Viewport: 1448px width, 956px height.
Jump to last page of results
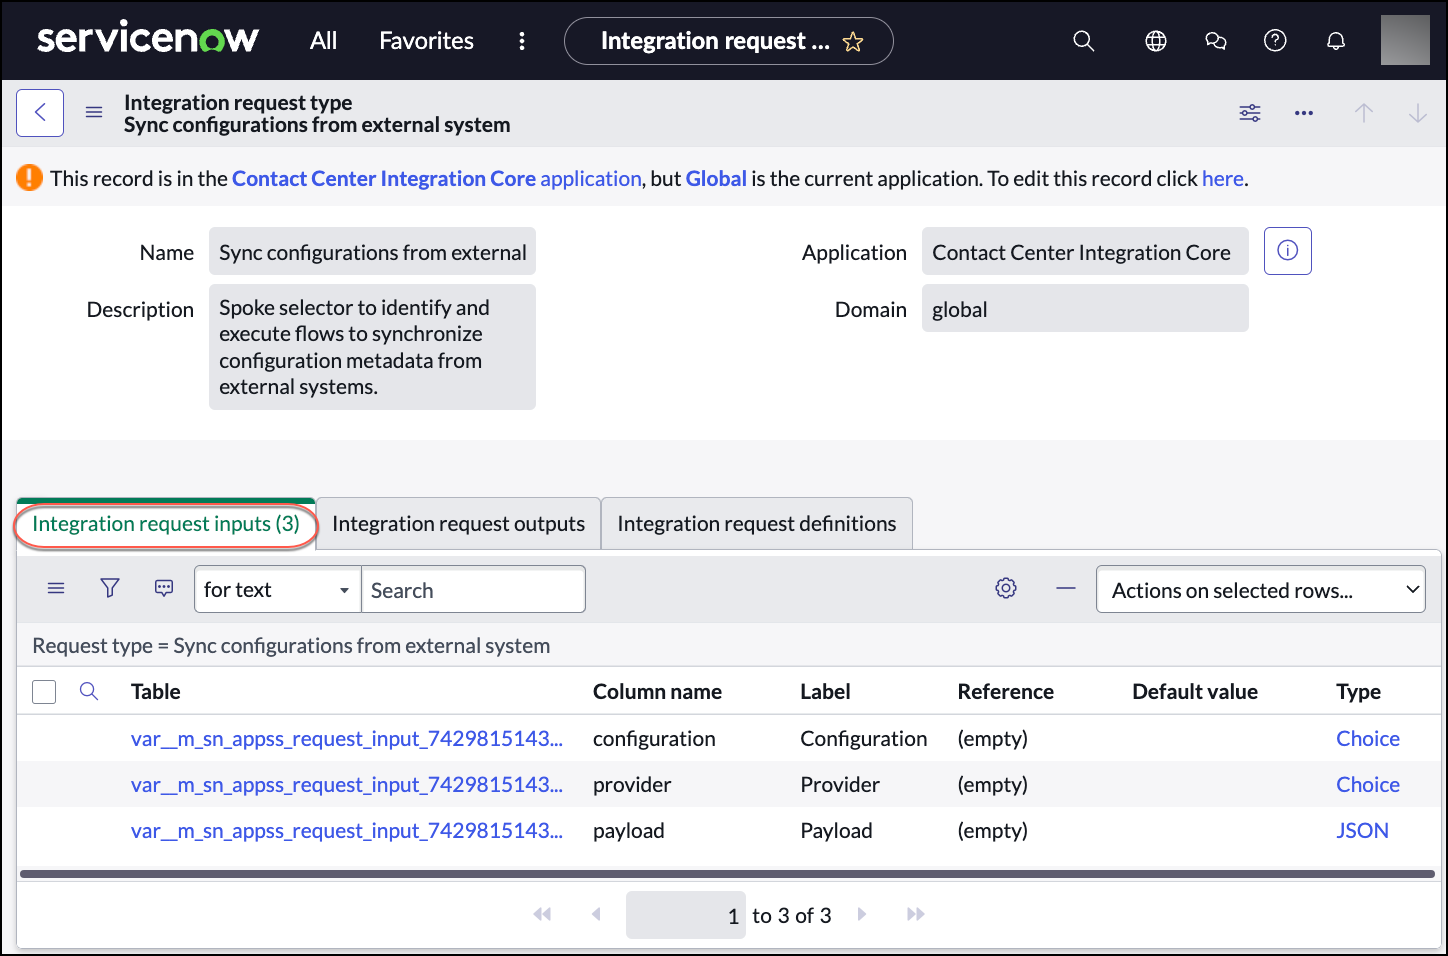tap(915, 914)
